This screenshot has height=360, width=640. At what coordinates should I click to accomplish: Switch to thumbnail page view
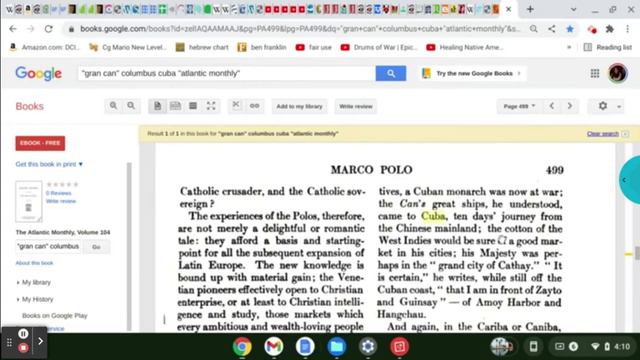point(193,106)
